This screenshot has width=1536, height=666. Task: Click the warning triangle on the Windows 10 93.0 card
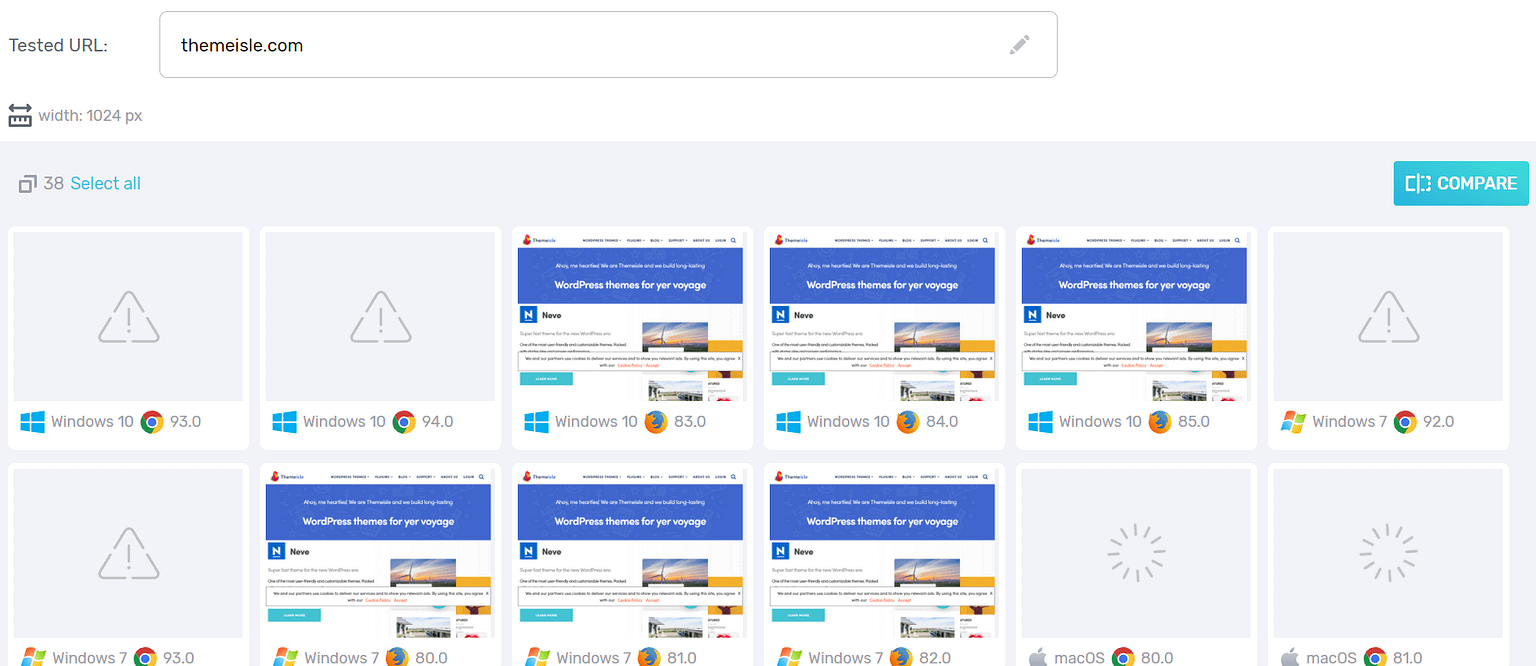pyautogui.click(x=128, y=315)
